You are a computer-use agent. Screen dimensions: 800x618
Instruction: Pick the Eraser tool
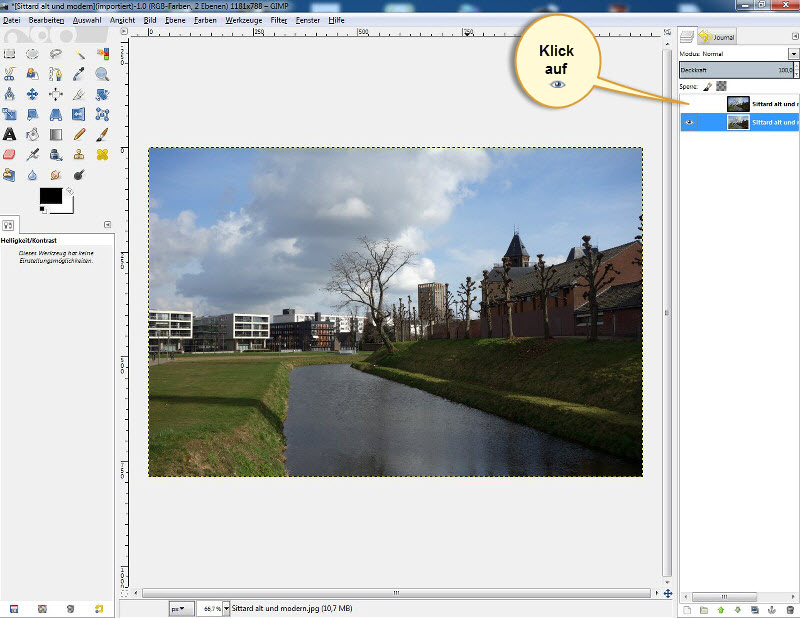point(10,155)
